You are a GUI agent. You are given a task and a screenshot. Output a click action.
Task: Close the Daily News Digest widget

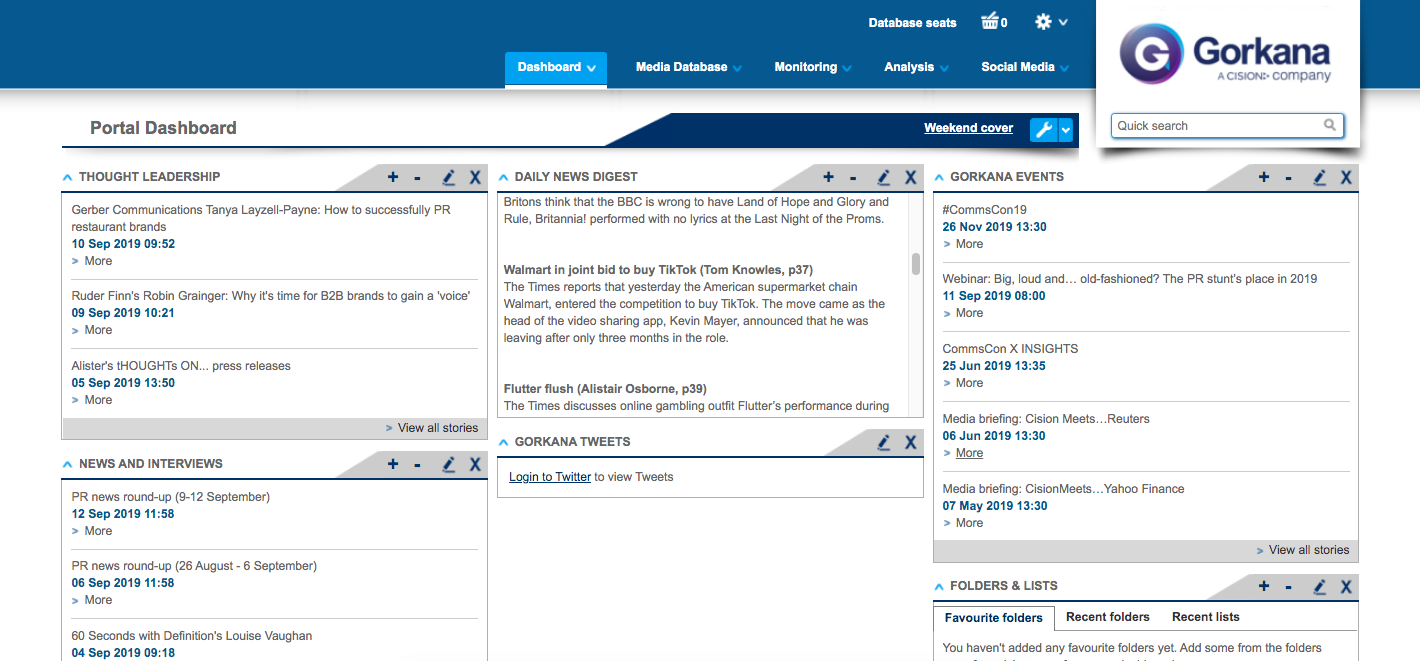coord(910,177)
